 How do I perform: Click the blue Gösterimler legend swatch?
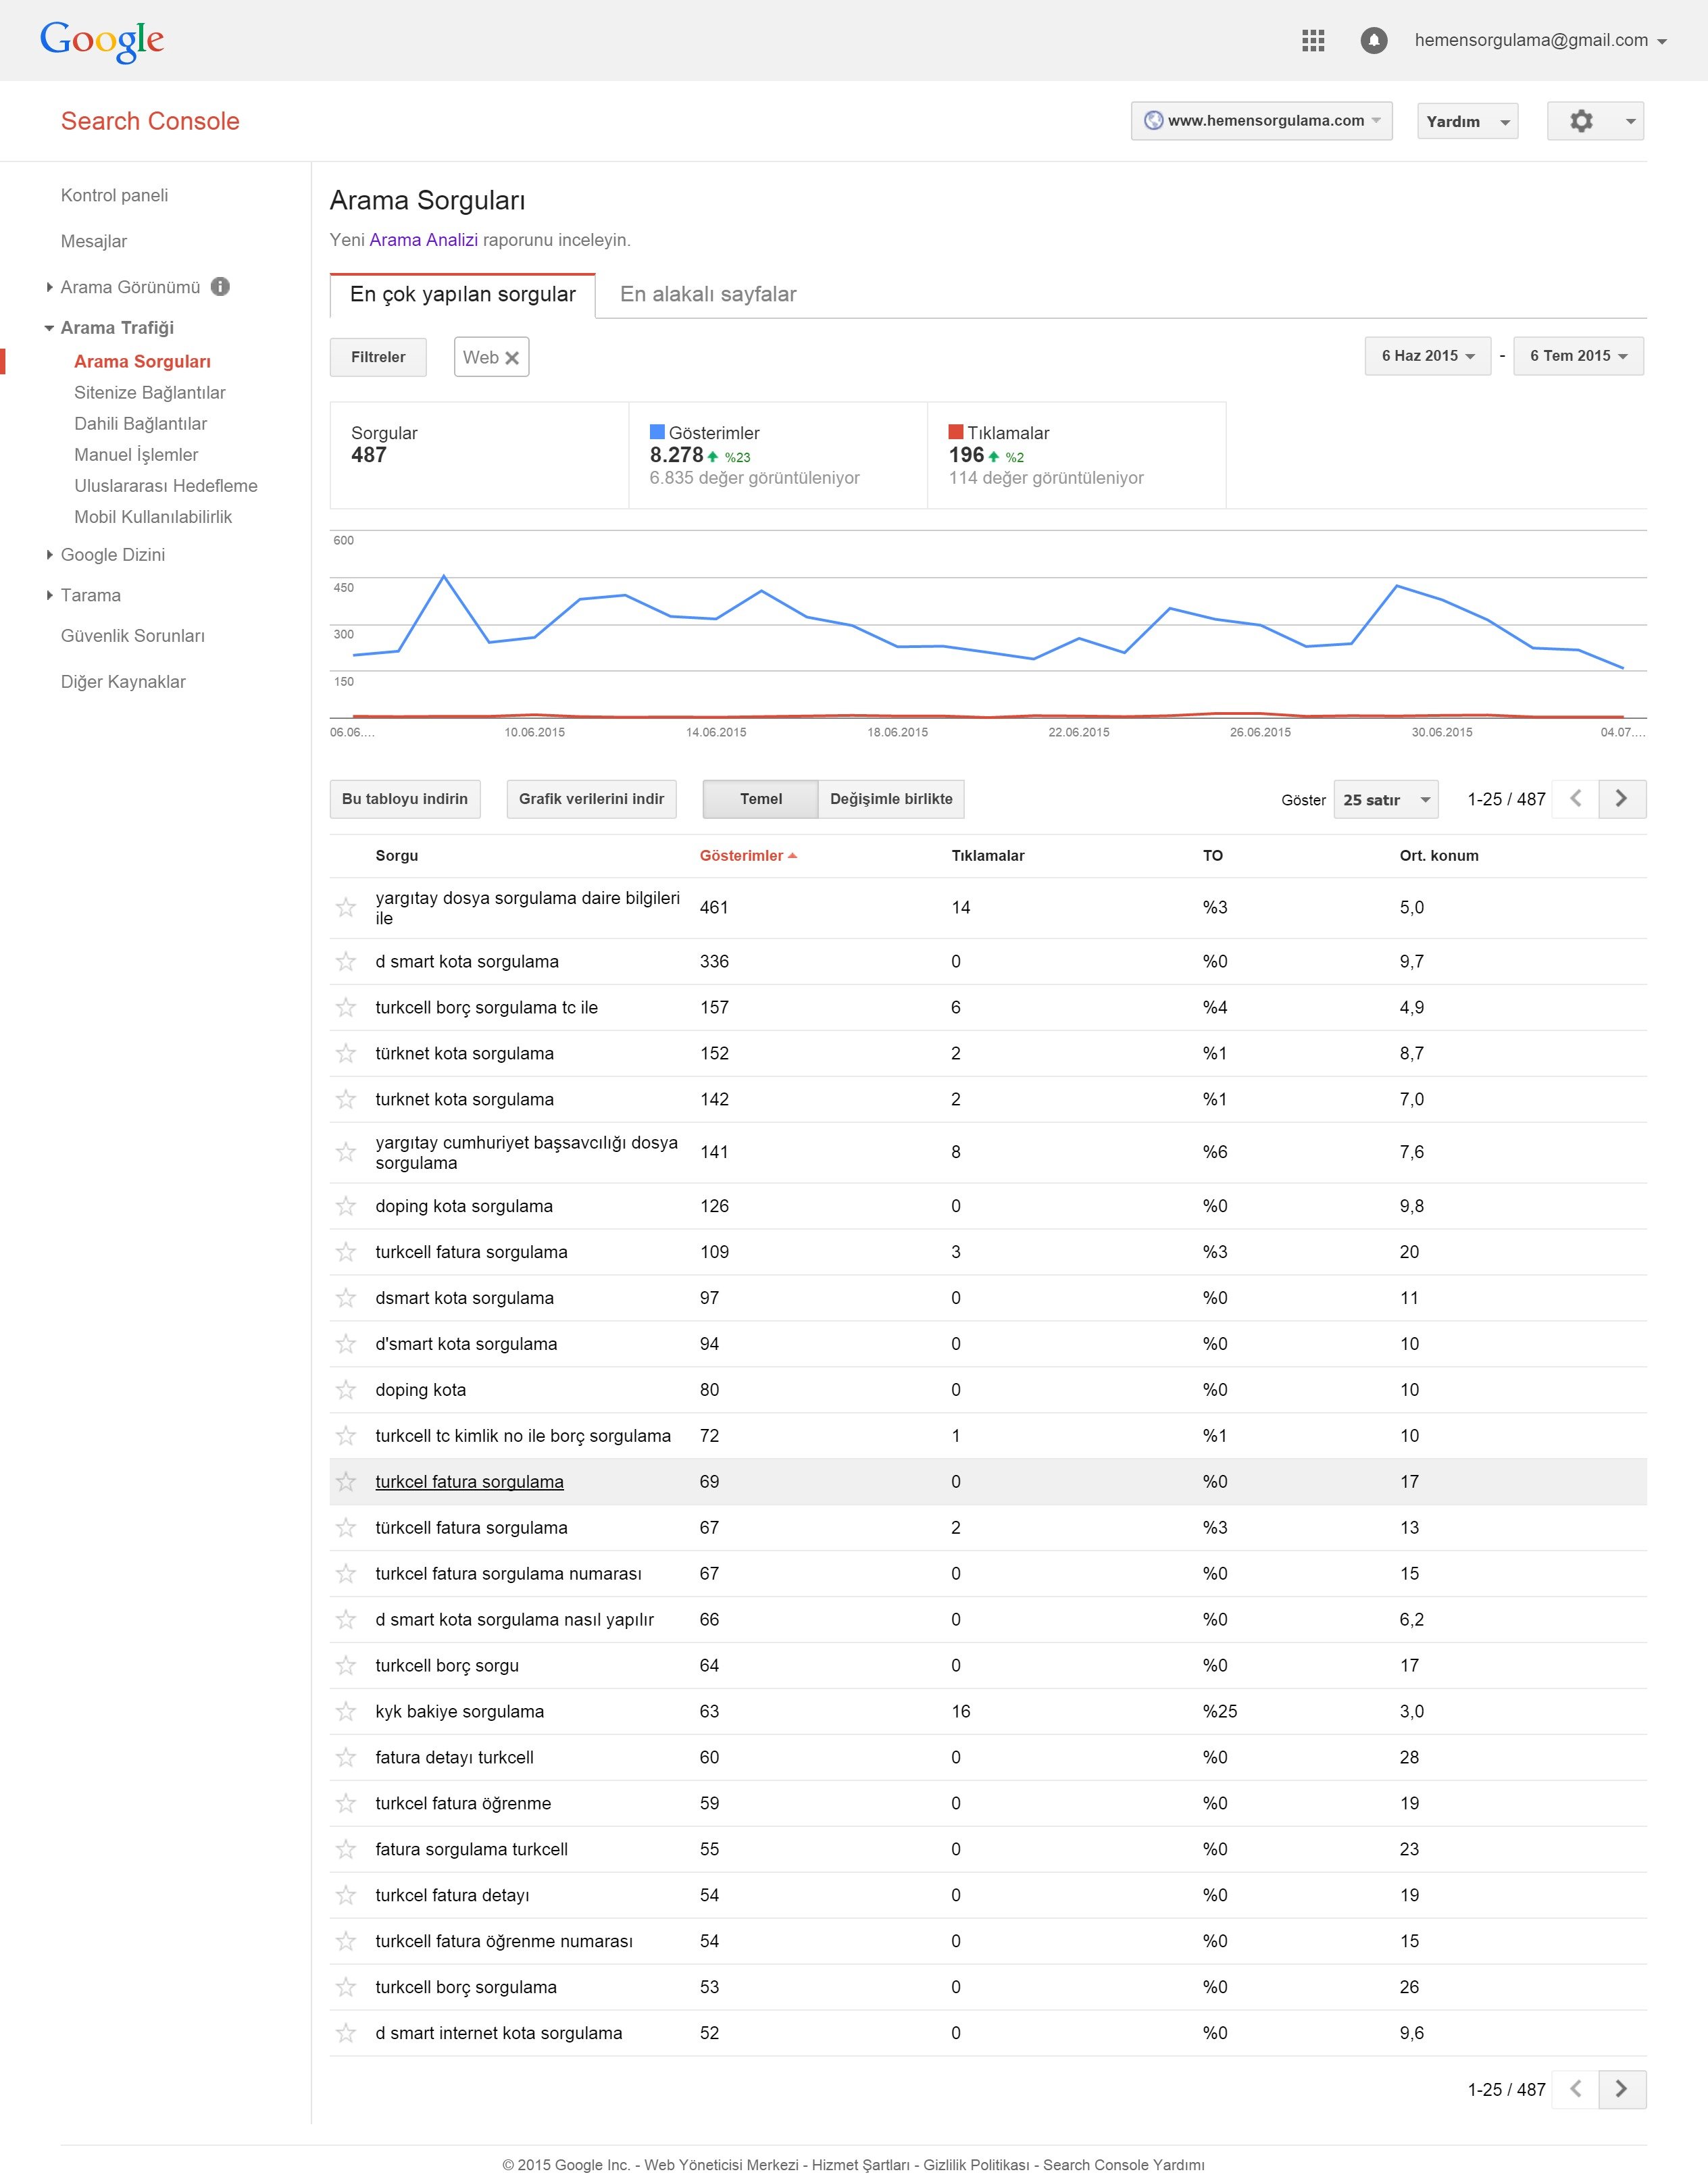coord(657,432)
